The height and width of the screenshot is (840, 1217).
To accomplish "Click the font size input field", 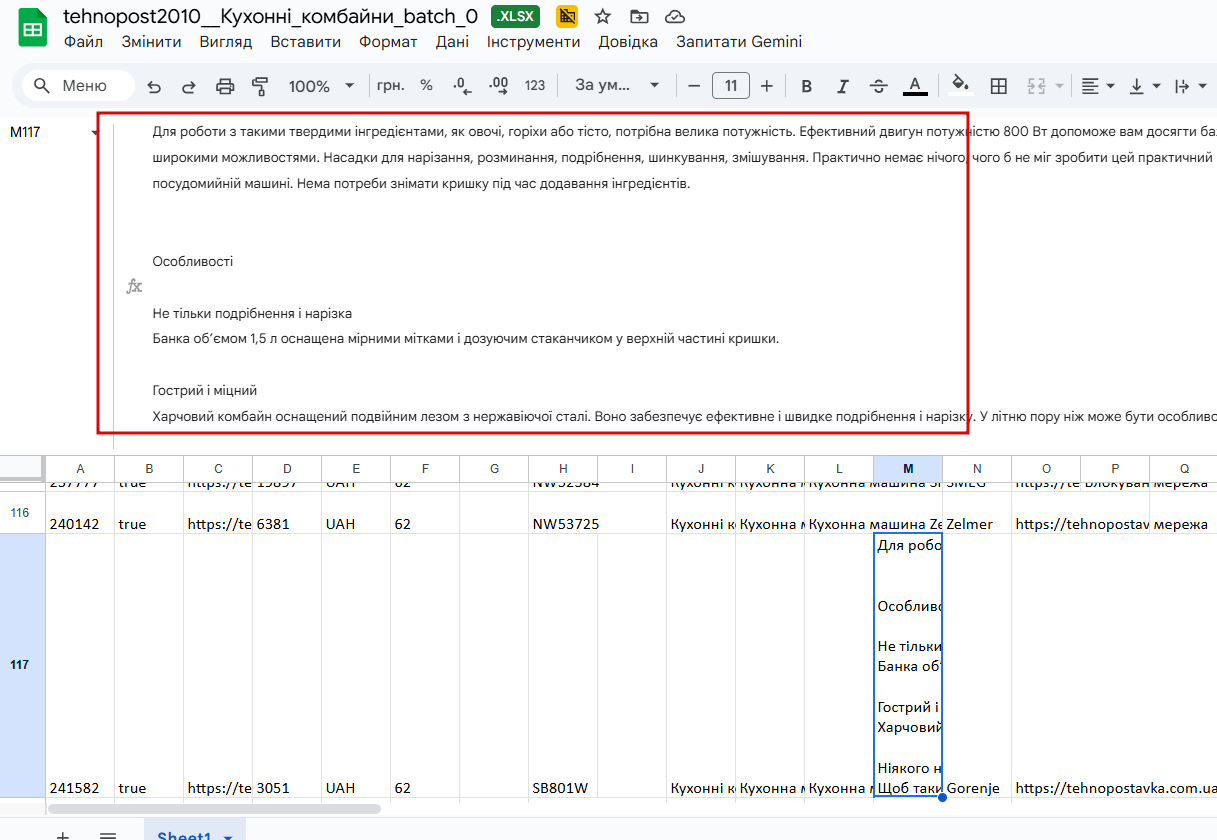I will pyautogui.click(x=730, y=86).
